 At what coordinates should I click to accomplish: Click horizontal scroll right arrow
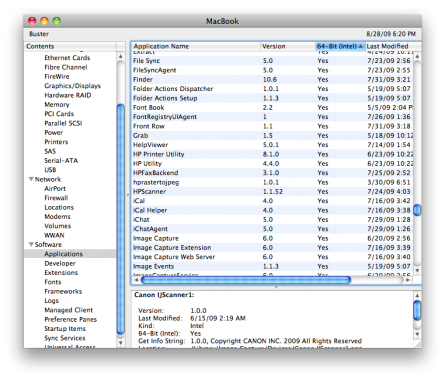point(408,280)
